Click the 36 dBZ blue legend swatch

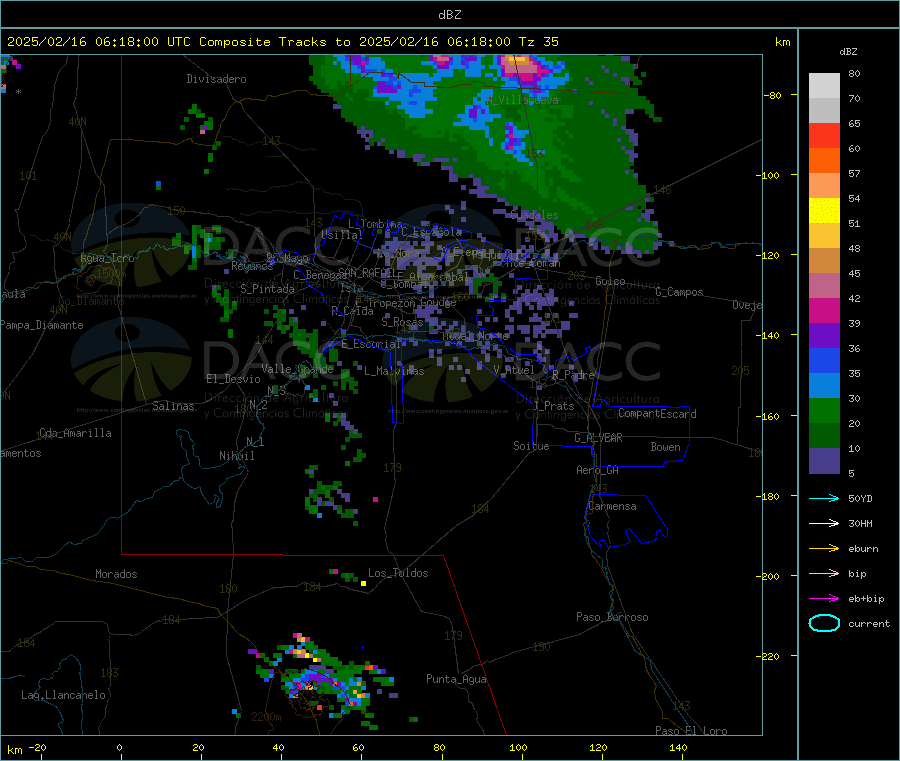pyautogui.click(x=824, y=360)
